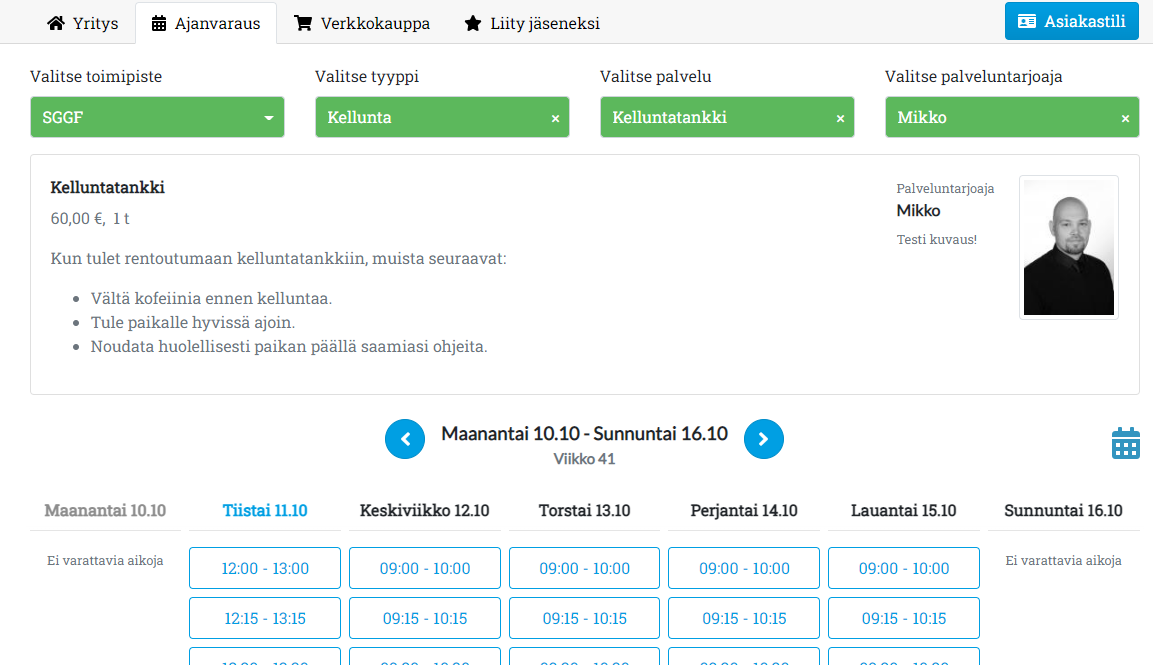The image size is (1153, 665).
Task: Book Tuesday 12:00 - 13:00 slot
Action: [x=265, y=568]
